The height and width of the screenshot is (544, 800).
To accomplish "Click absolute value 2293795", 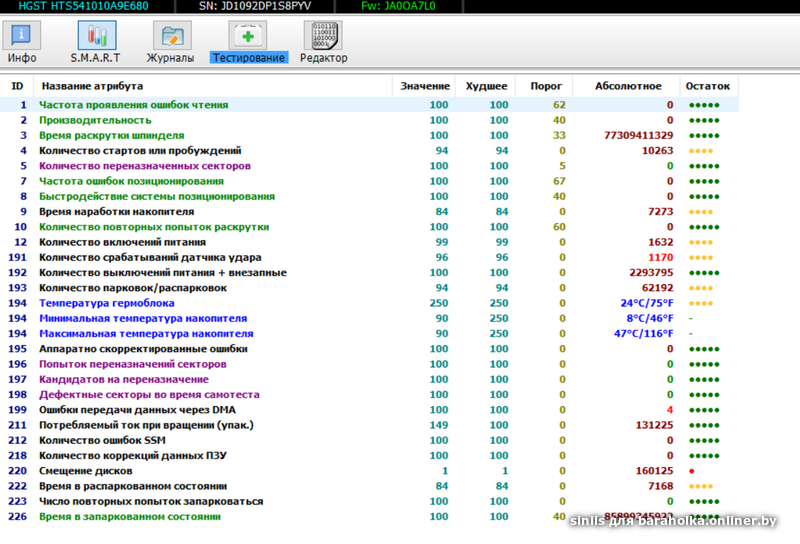I will (x=651, y=273).
